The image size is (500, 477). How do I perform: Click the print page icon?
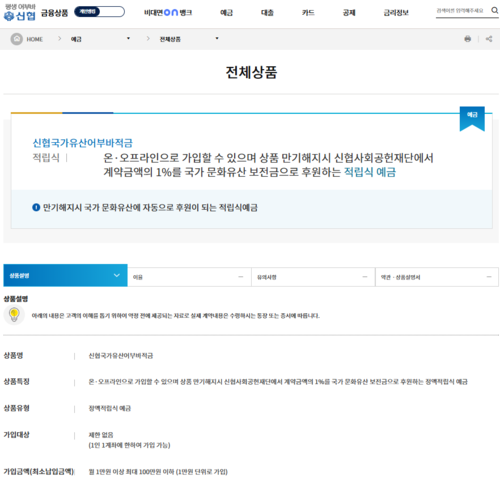pos(468,39)
